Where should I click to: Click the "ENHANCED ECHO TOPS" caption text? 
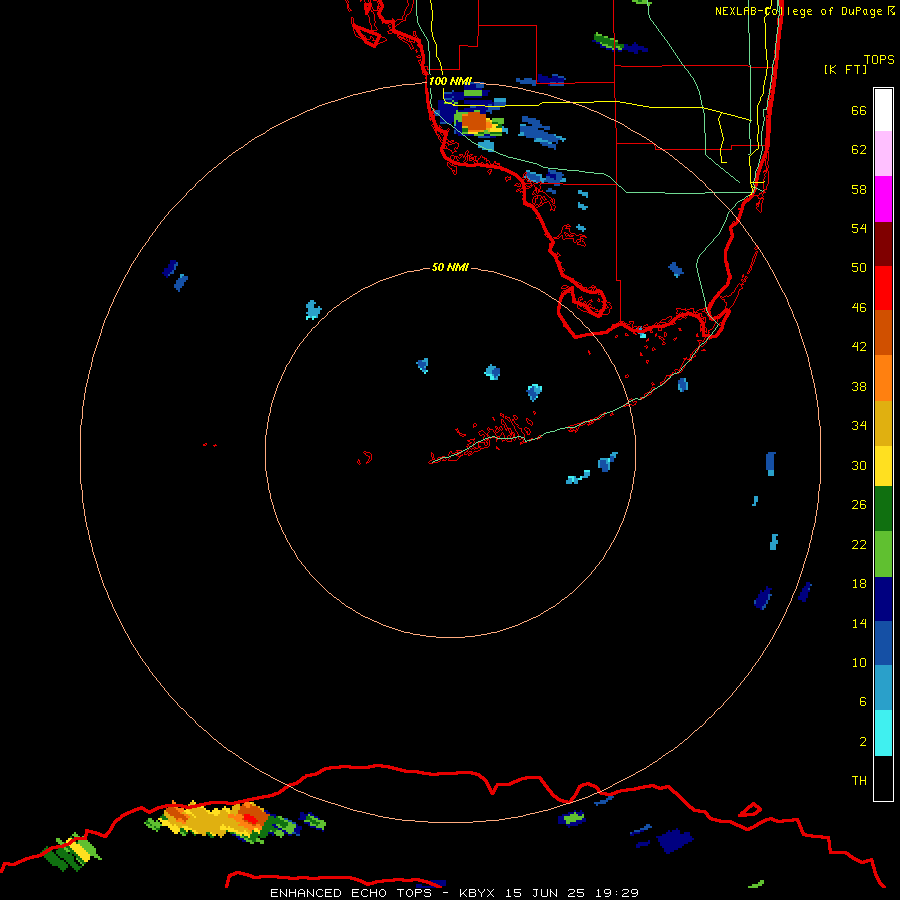[x=351, y=893]
